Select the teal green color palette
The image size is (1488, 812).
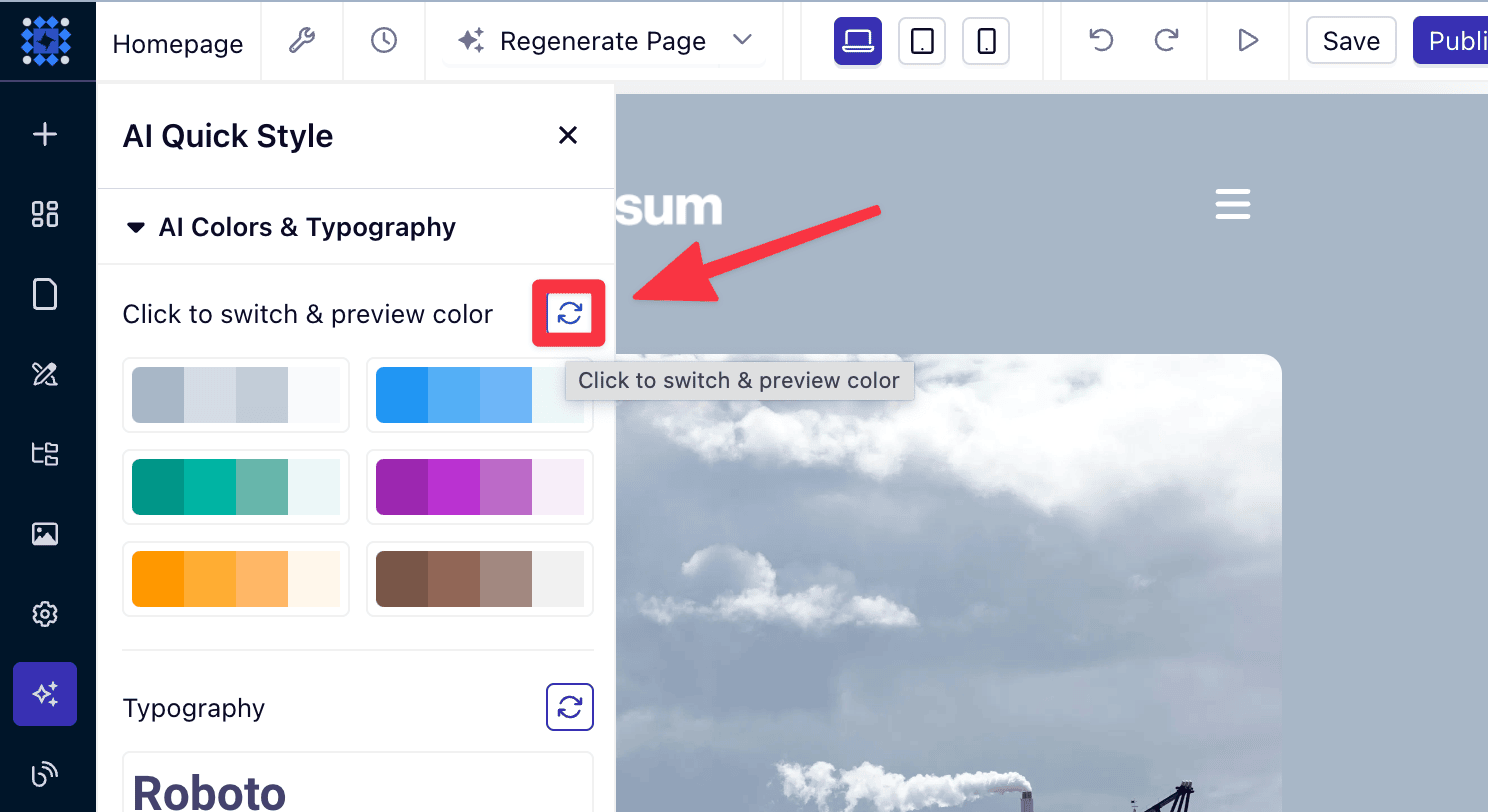pyautogui.click(x=236, y=487)
